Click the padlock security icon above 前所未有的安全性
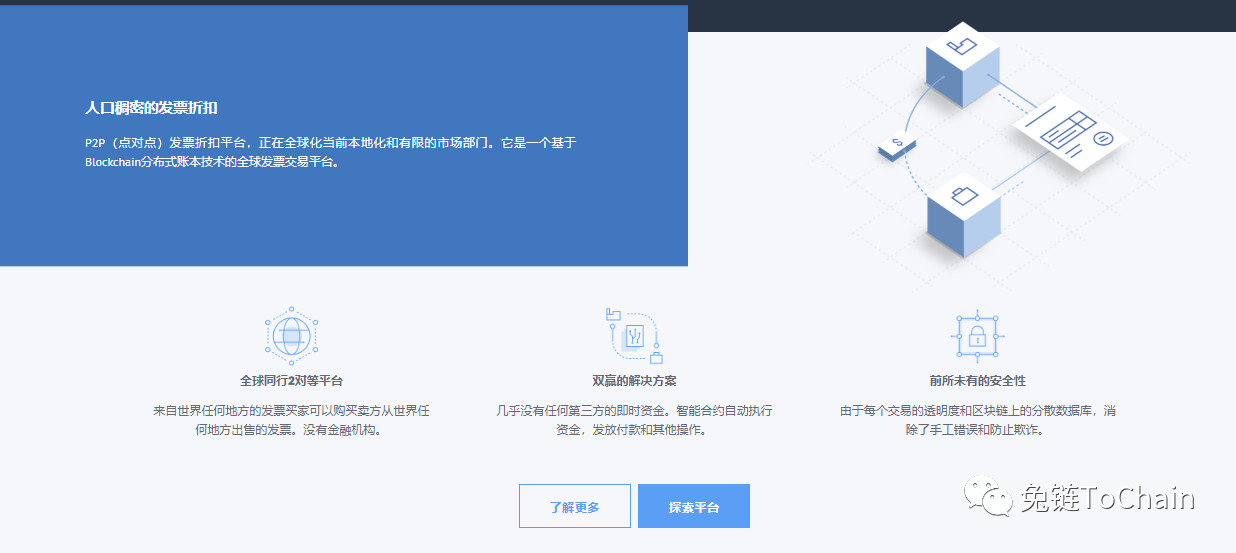The width and height of the screenshot is (1236, 553). (x=978, y=336)
